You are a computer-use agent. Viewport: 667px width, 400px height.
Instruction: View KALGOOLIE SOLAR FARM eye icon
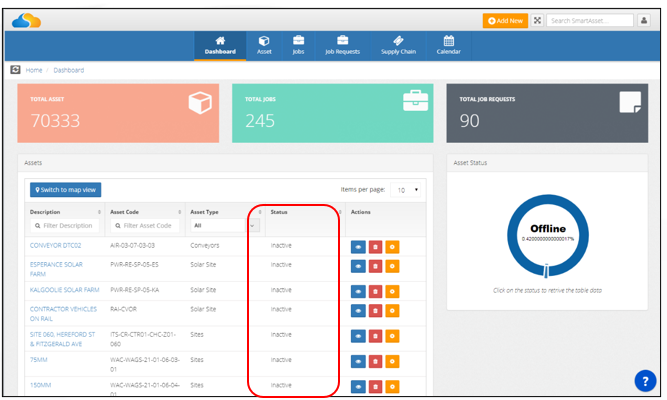358,291
